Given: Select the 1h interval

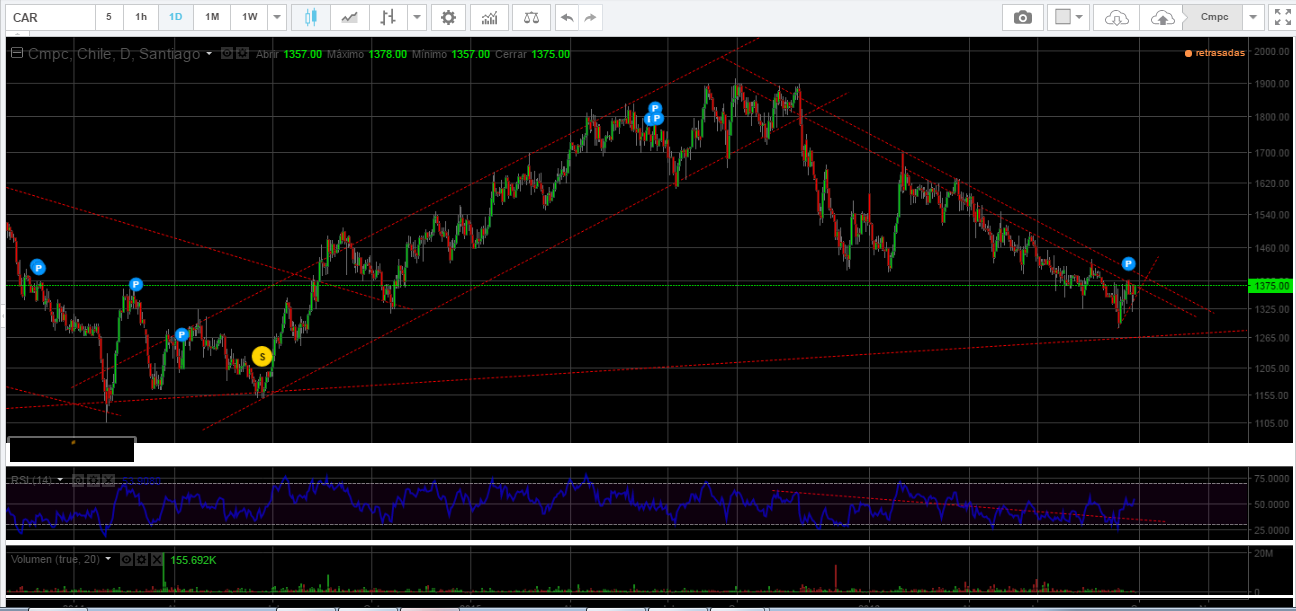Looking at the screenshot, I should [141, 17].
